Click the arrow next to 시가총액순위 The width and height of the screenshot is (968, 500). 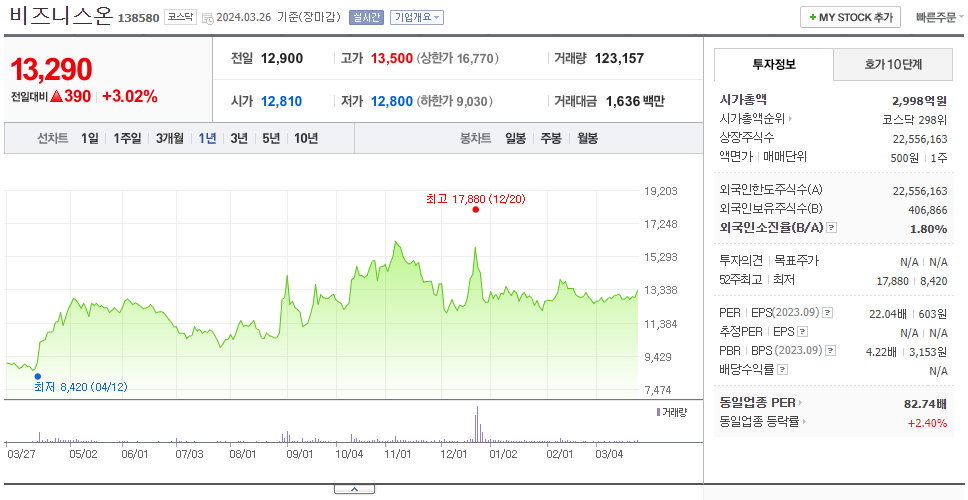790,119
